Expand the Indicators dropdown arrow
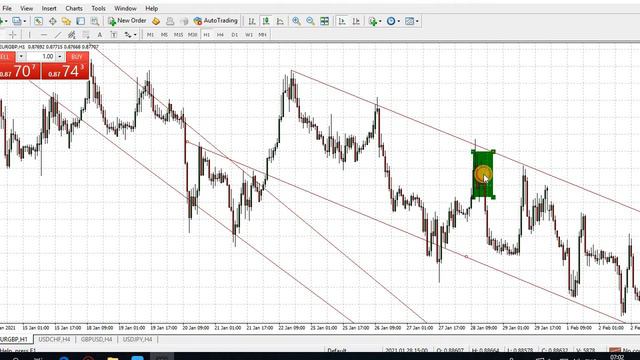640x360 pixels. 380,21
